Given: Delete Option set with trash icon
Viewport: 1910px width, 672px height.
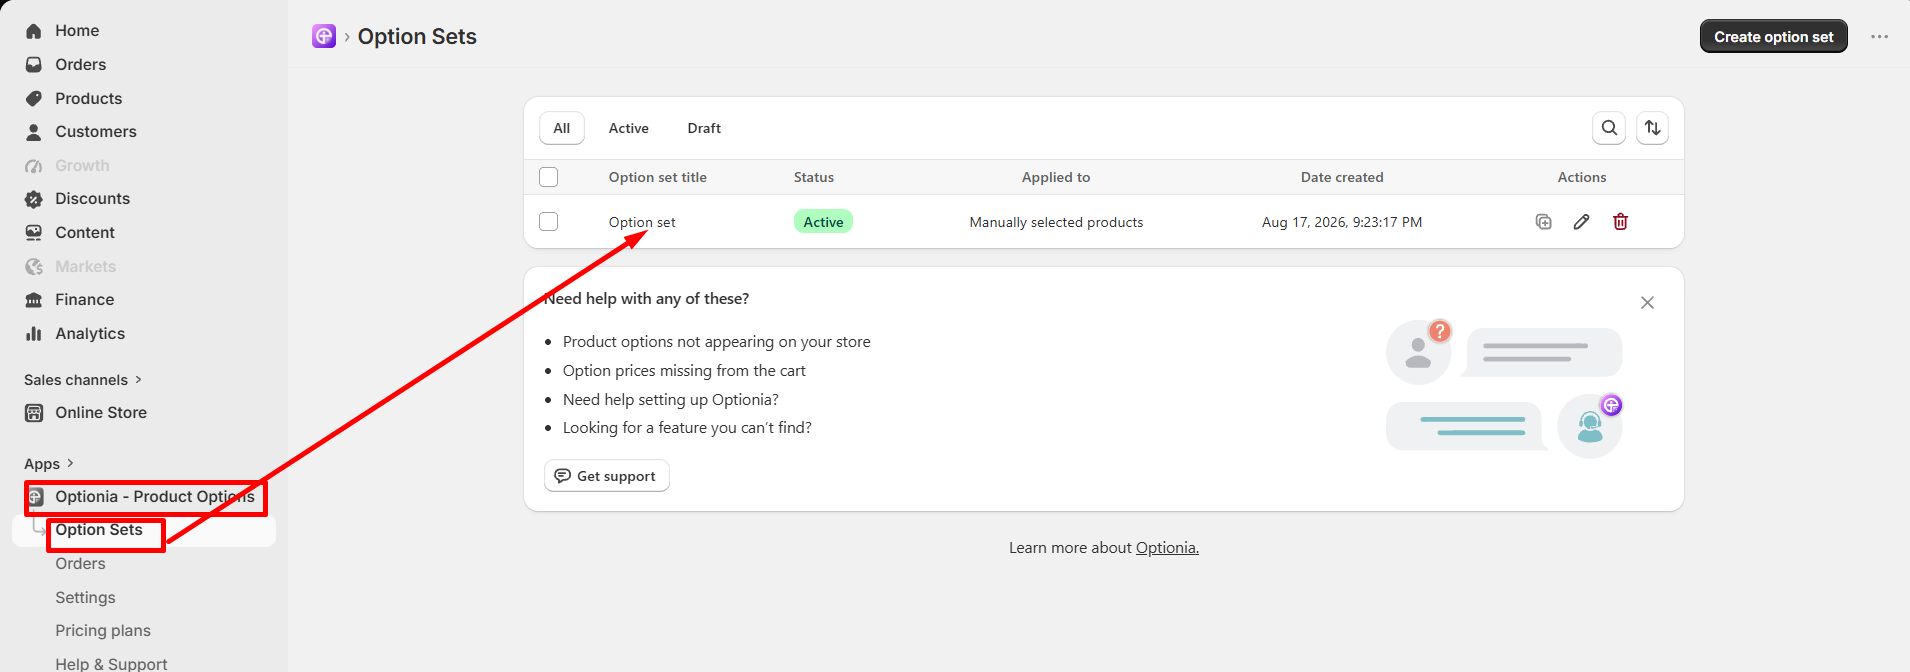Looking at the screenshot, I should 1620,222.
